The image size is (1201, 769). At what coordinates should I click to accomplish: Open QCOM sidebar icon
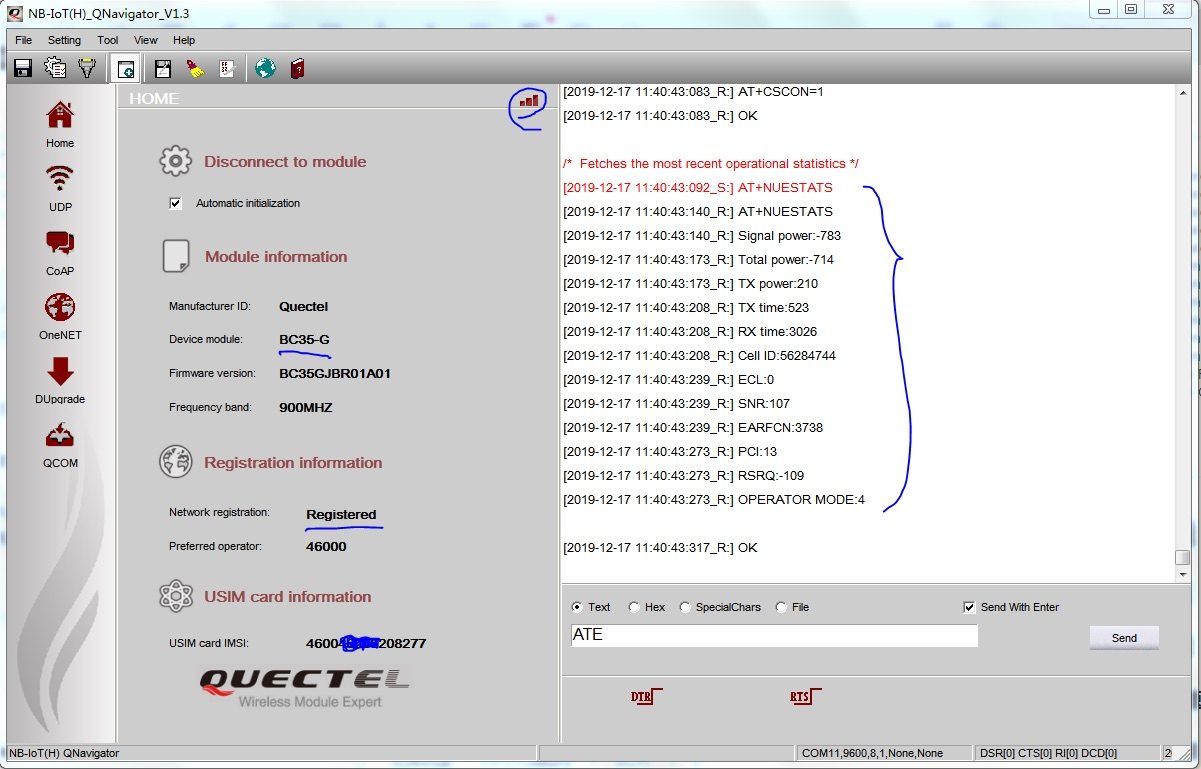[x=60, y=445]
